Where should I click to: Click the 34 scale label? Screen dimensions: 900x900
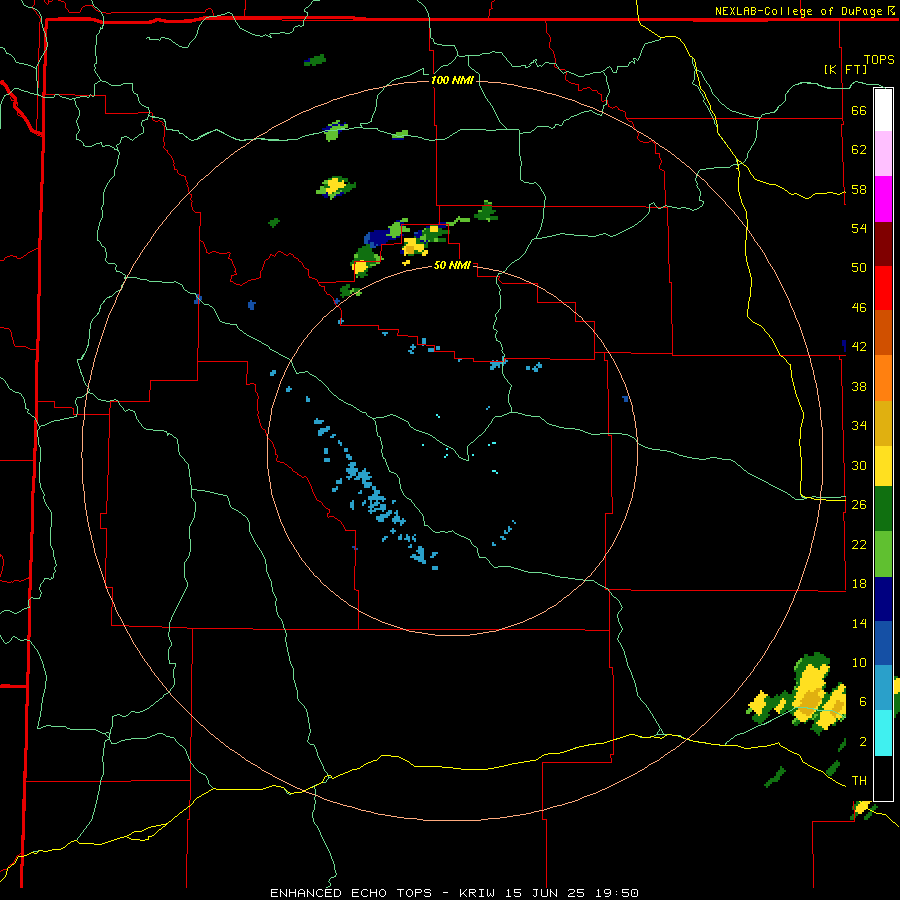coord(859,426)
